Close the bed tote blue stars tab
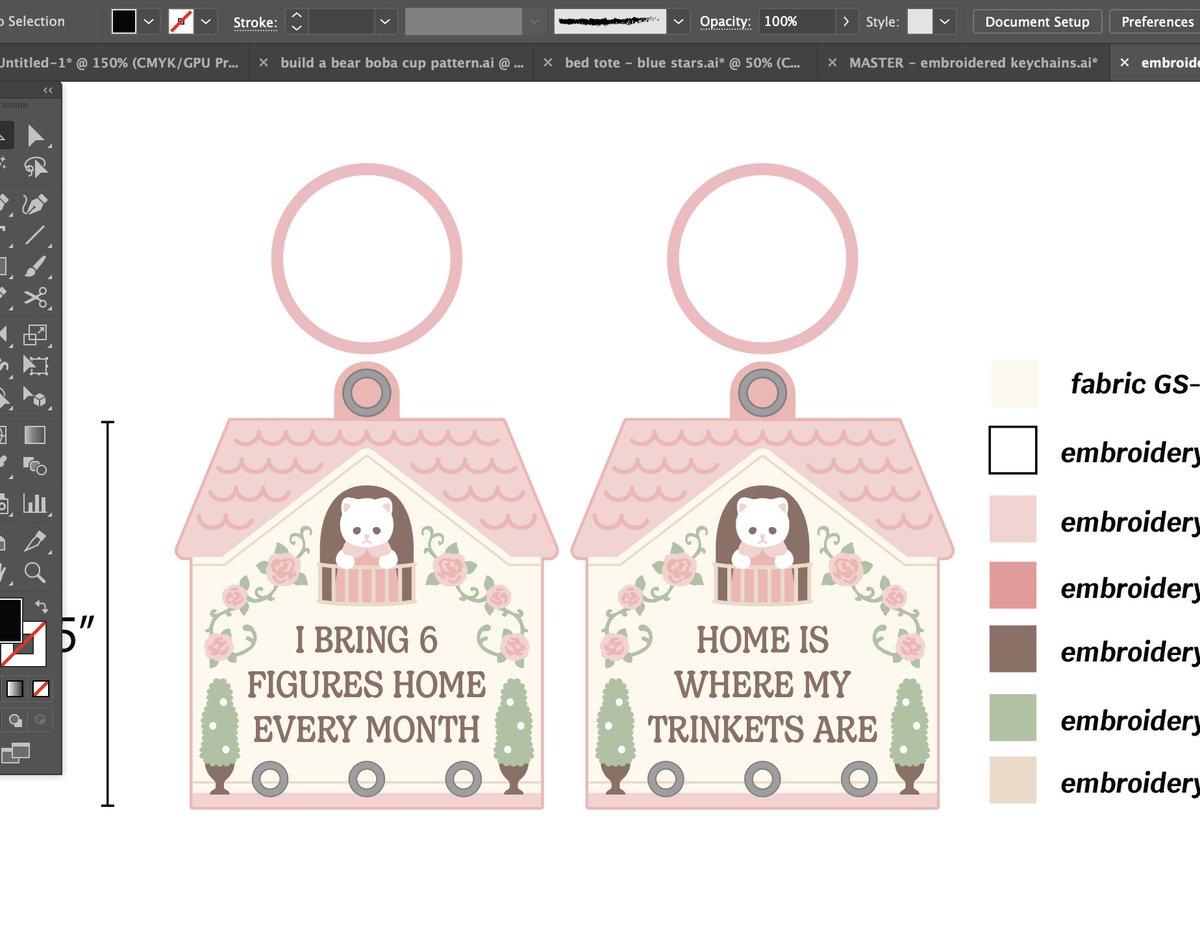Screen dimensions: 1200x940 tap(547, 62)
